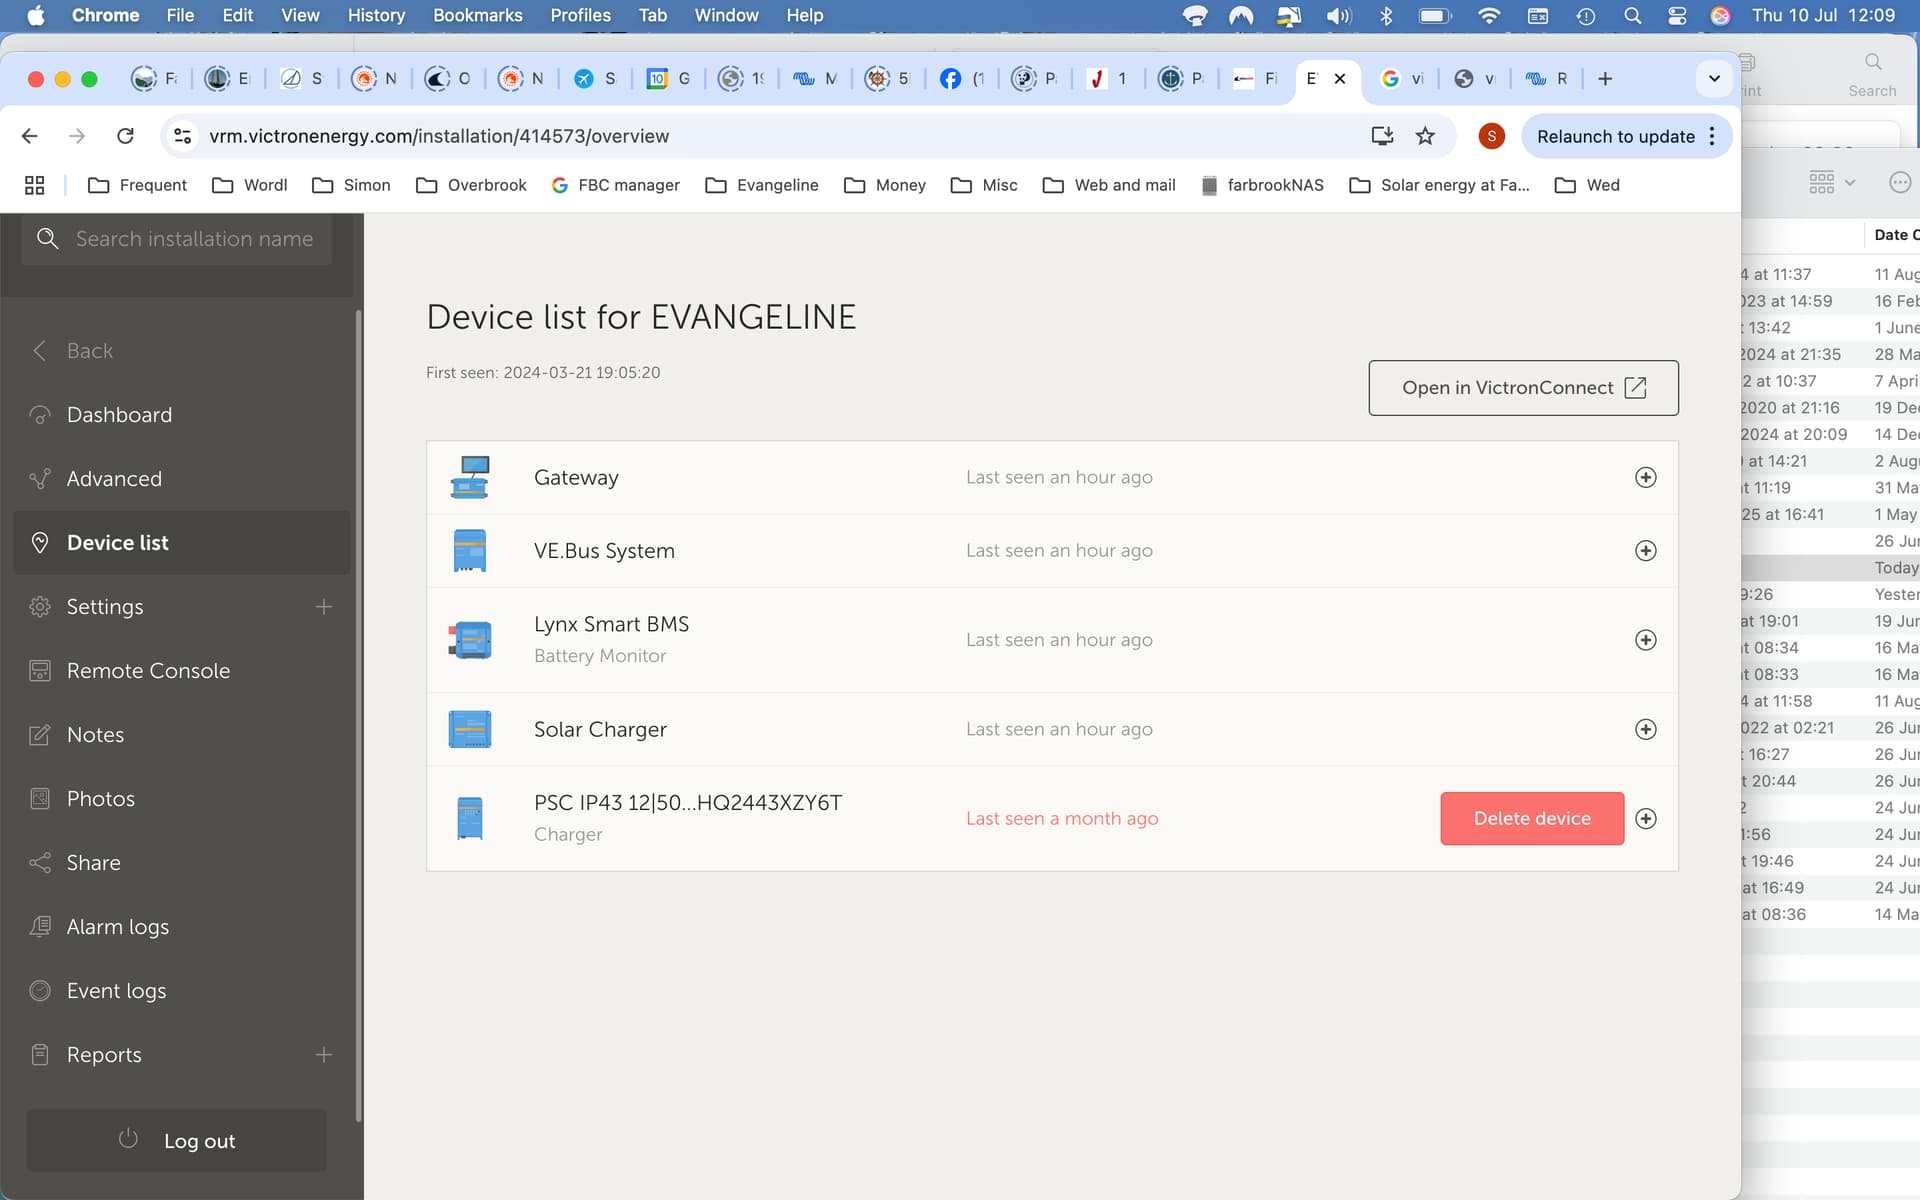
Task: Open the Chrome three-dot menu
Action: [x=1712, y=136]
